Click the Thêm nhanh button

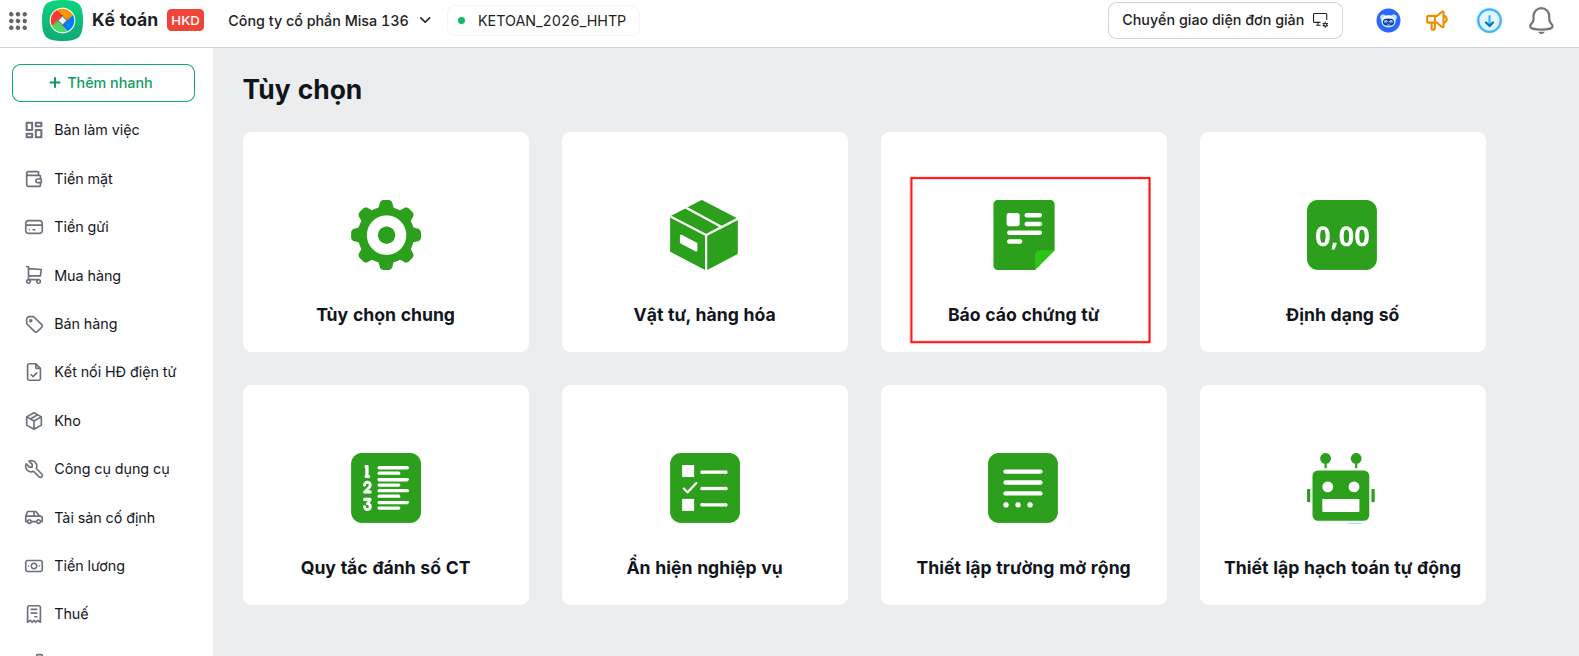point(103,83)
